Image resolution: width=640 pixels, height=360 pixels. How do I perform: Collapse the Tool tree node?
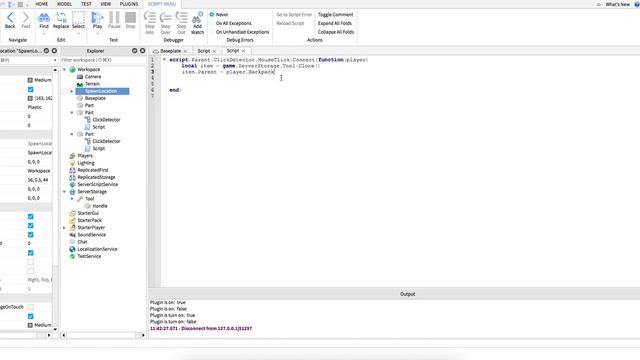click(x=72, y=199)
